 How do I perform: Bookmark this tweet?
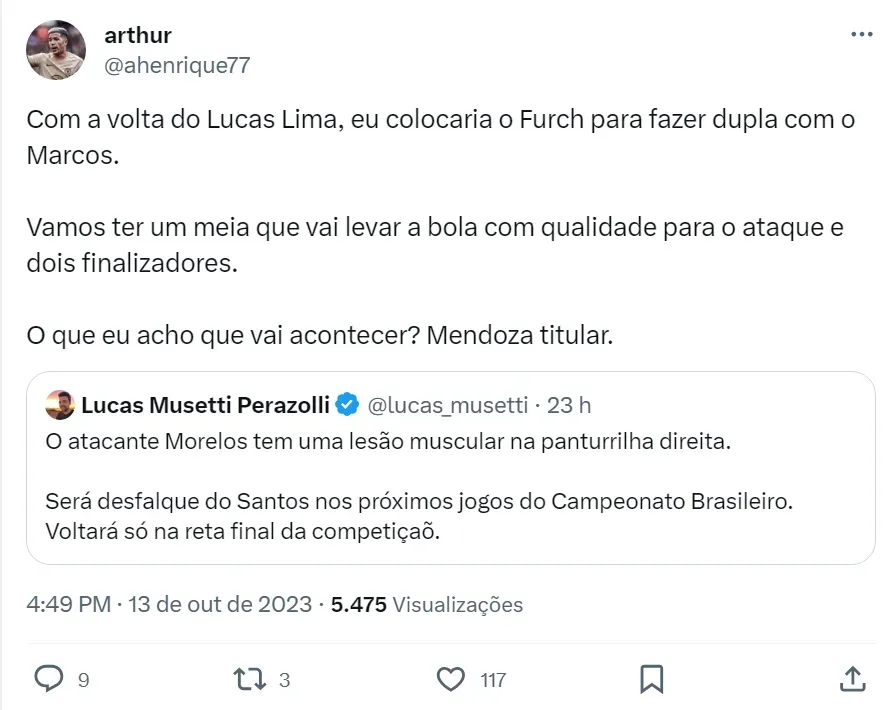click(652, 679)
